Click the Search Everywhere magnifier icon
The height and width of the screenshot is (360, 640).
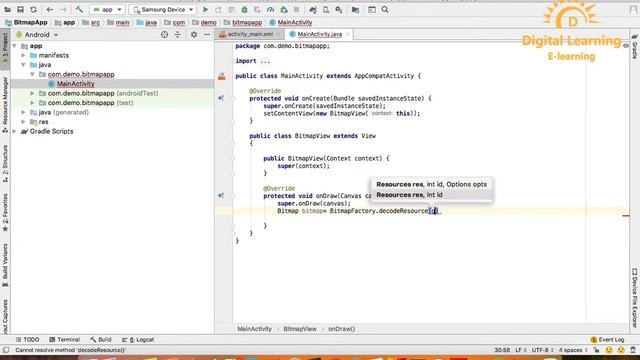[385, 9]
